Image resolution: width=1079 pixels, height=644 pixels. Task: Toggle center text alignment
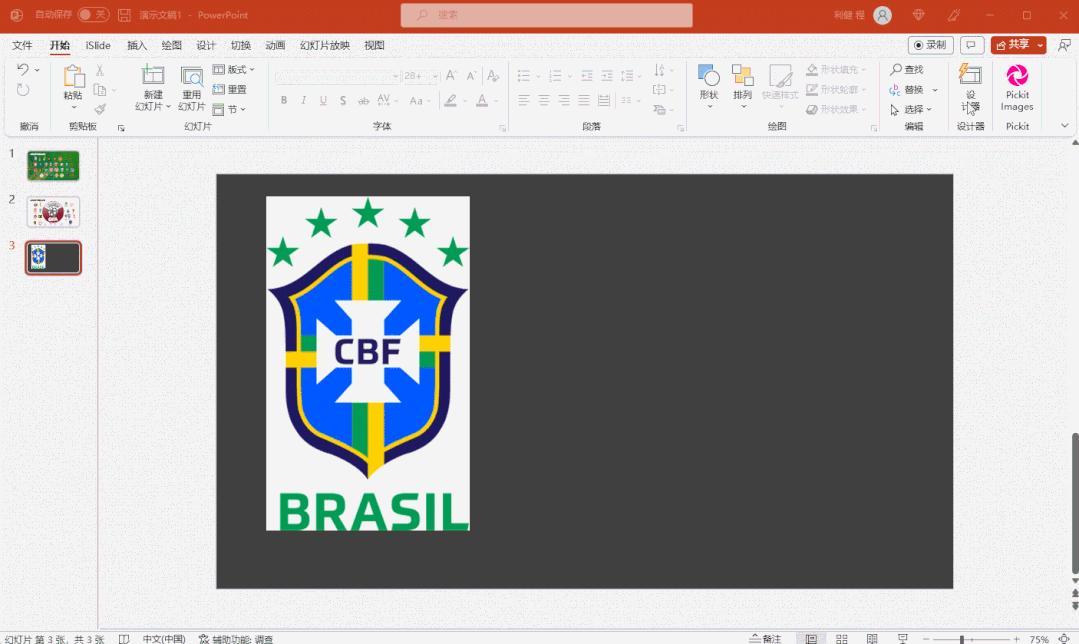[x=544, y=100]
